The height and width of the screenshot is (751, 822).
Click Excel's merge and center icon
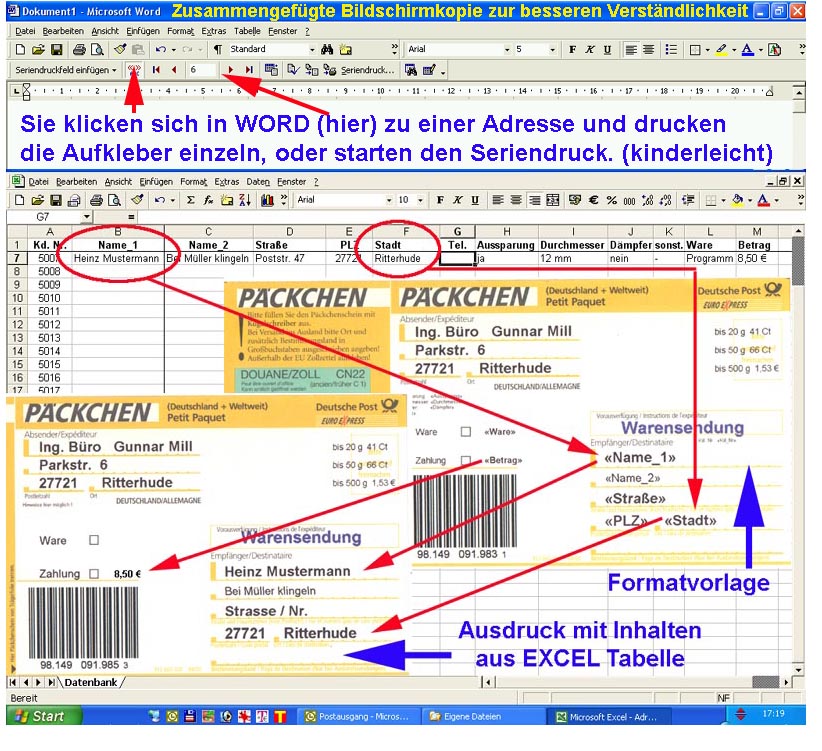coord(553,200)
